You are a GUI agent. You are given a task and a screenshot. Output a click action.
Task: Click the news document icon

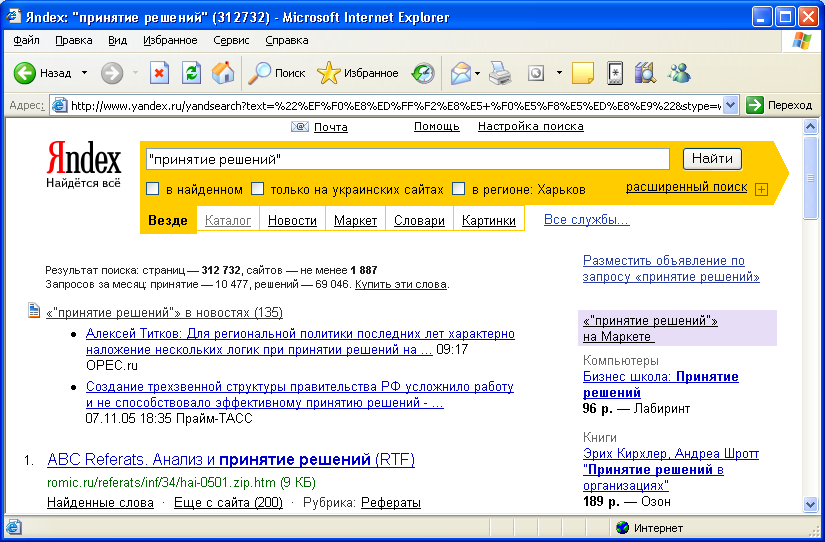(34, 311)
